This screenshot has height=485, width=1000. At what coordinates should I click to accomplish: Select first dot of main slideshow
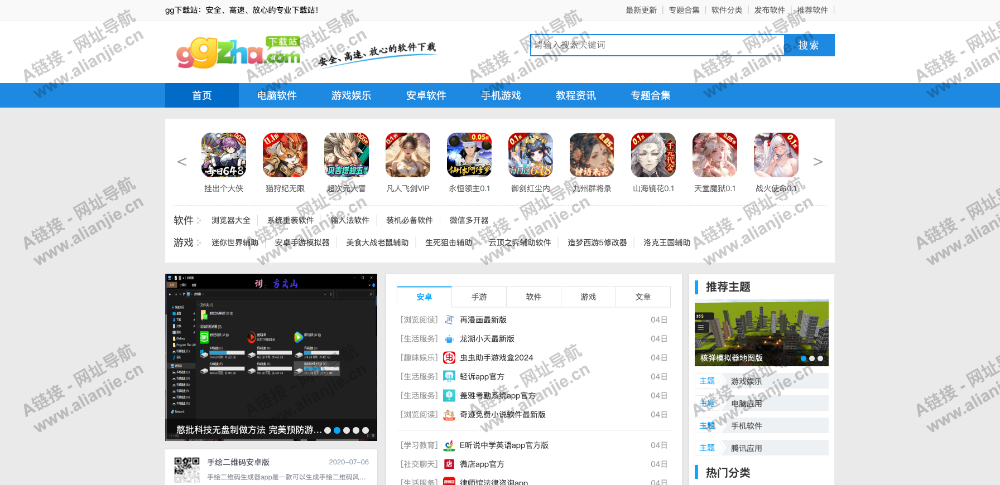tap(327, 431)
